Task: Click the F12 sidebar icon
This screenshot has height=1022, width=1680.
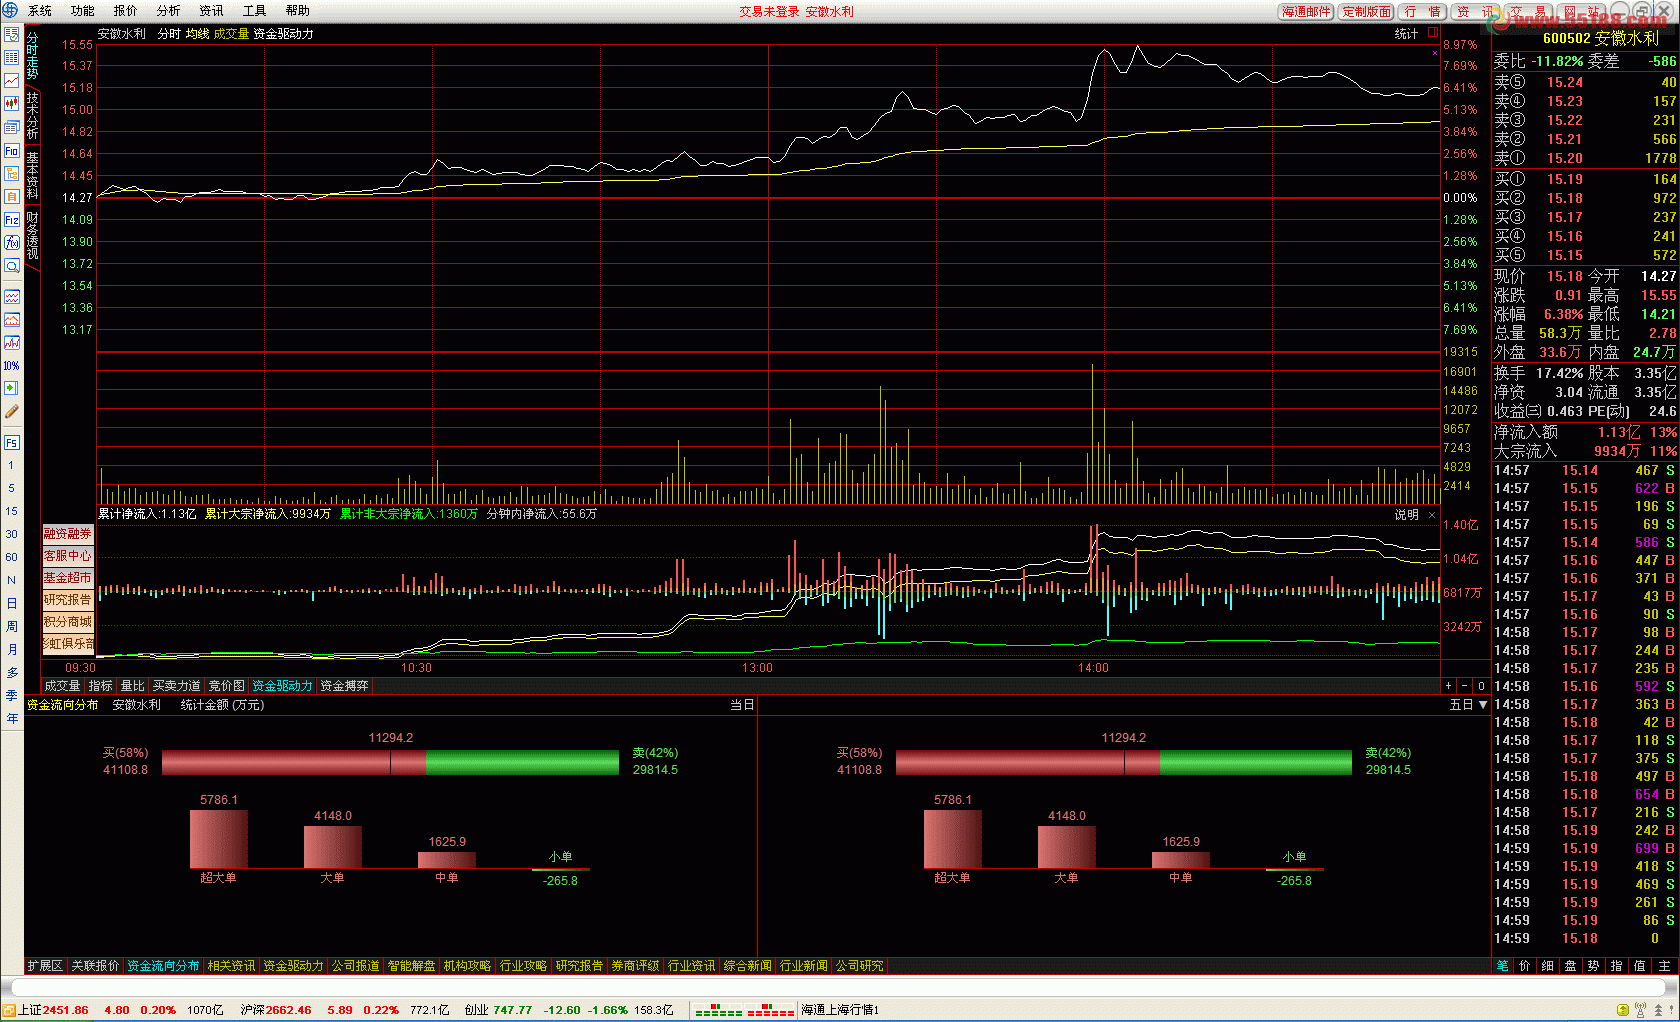Action: [12, 220]
